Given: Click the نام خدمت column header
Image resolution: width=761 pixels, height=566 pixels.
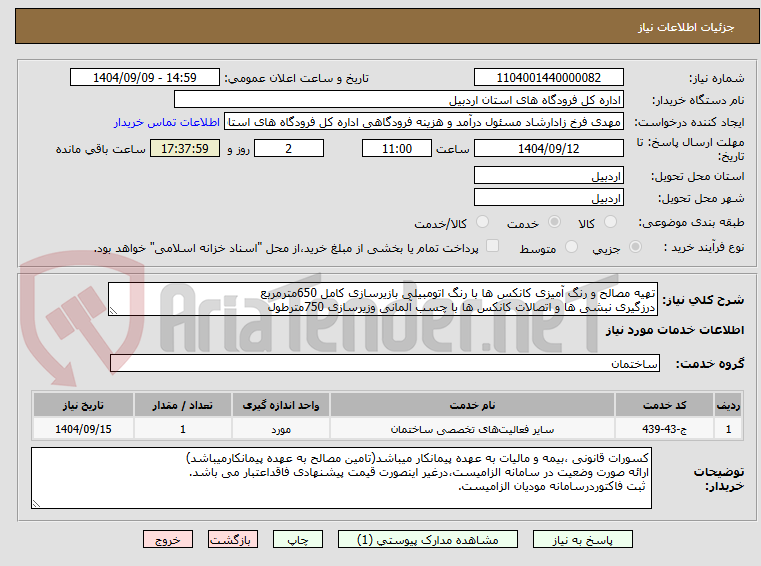Looking at the screenshot, I should (472, 405).
